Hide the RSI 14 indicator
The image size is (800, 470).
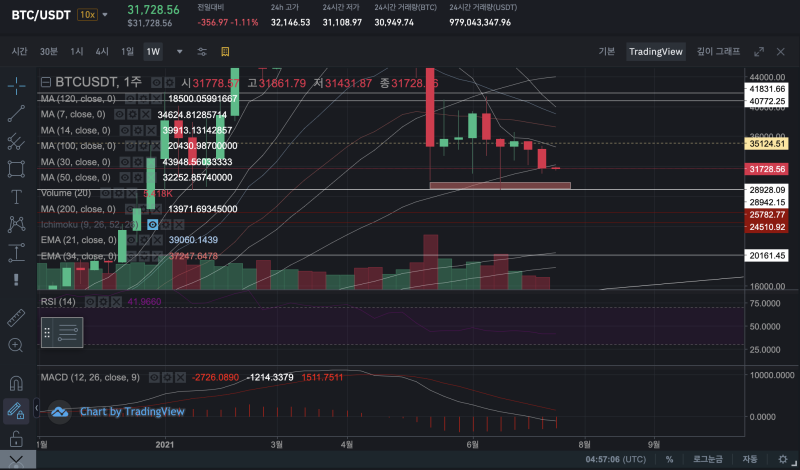pyautogui.click(x=90, y=302)
